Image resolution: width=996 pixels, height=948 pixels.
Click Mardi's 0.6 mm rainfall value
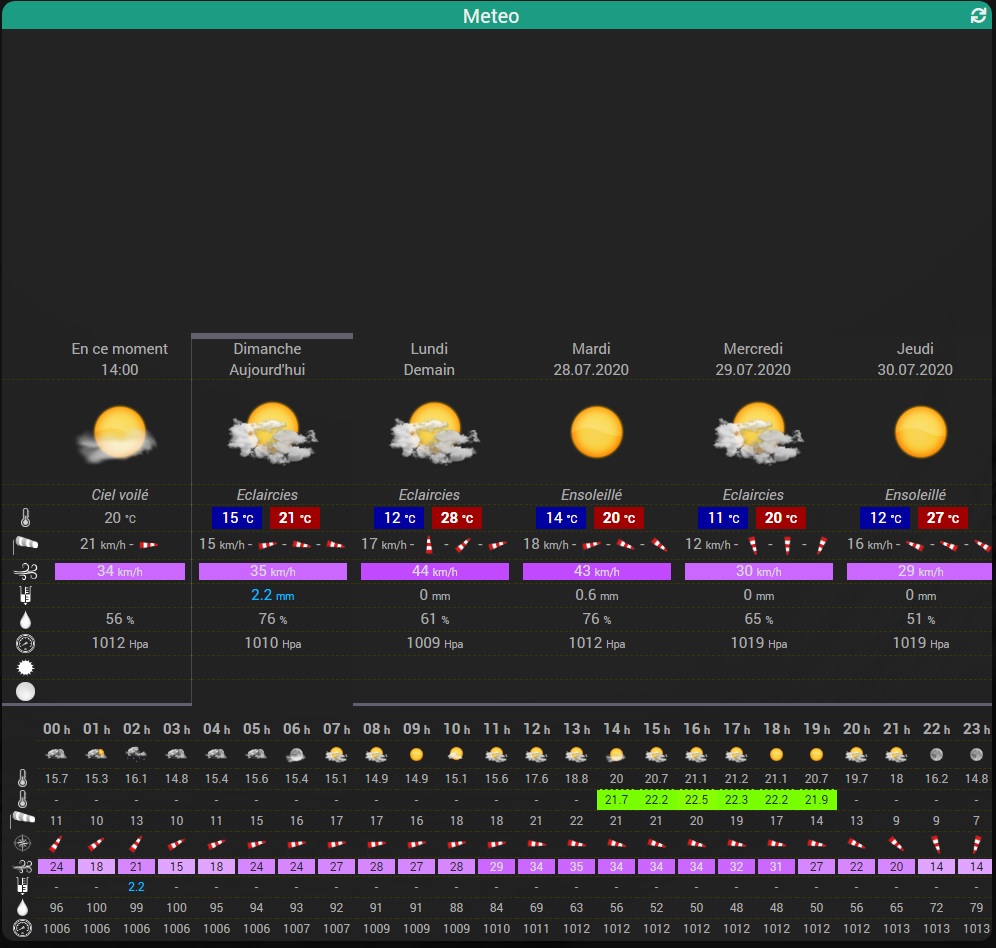596,595
